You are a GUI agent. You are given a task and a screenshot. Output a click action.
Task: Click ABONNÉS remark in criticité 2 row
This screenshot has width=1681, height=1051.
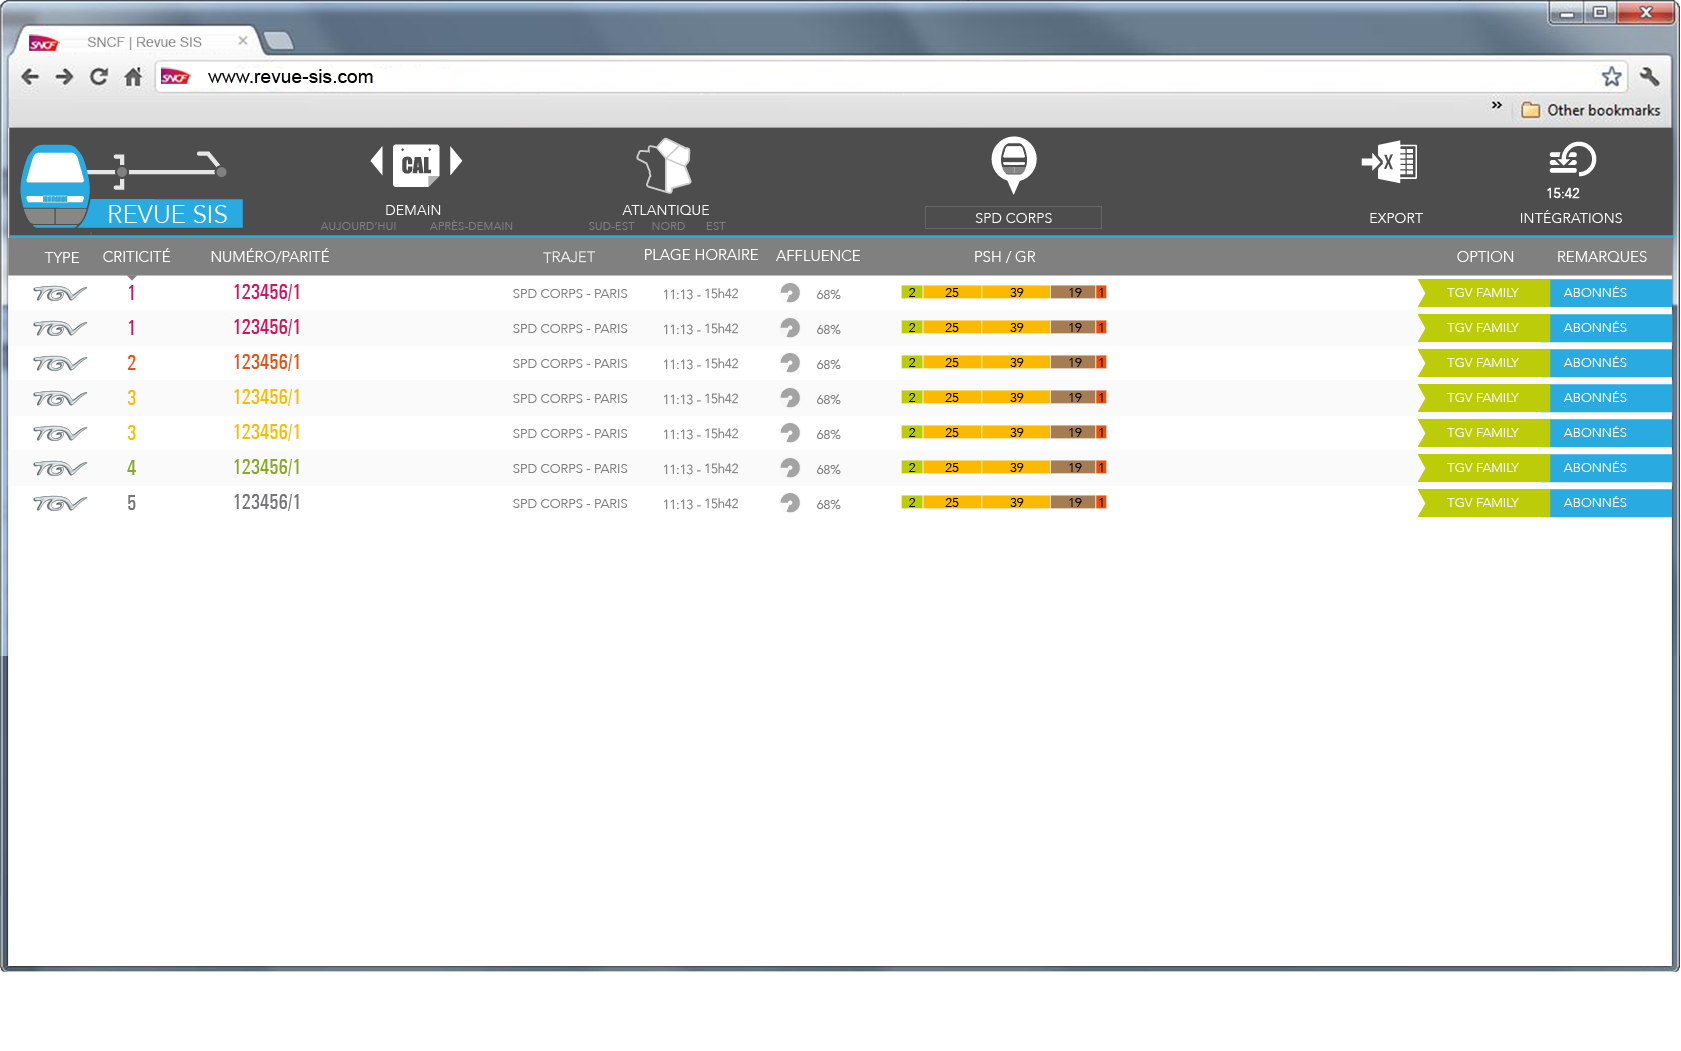(x=1611, y=363)
